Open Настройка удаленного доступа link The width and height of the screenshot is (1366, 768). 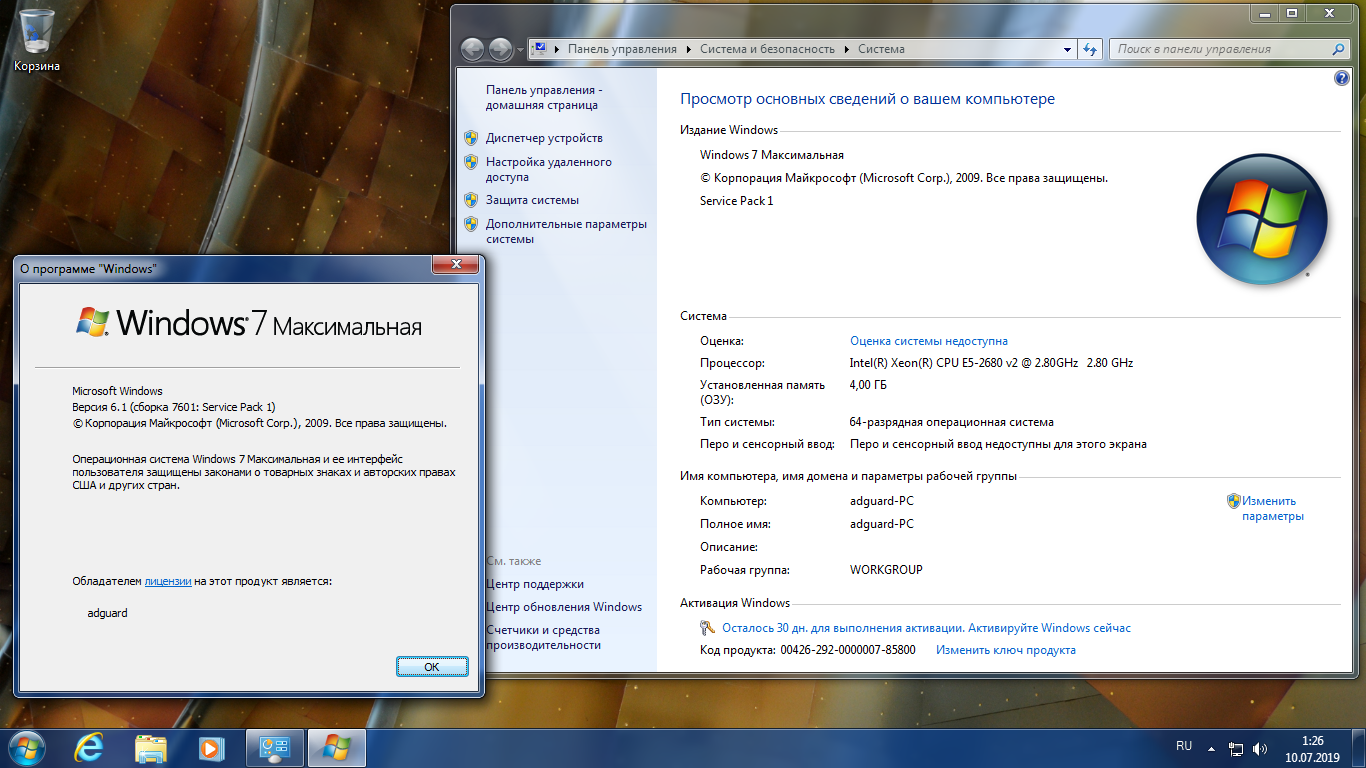pyautogui.click(x=549, y=169)
